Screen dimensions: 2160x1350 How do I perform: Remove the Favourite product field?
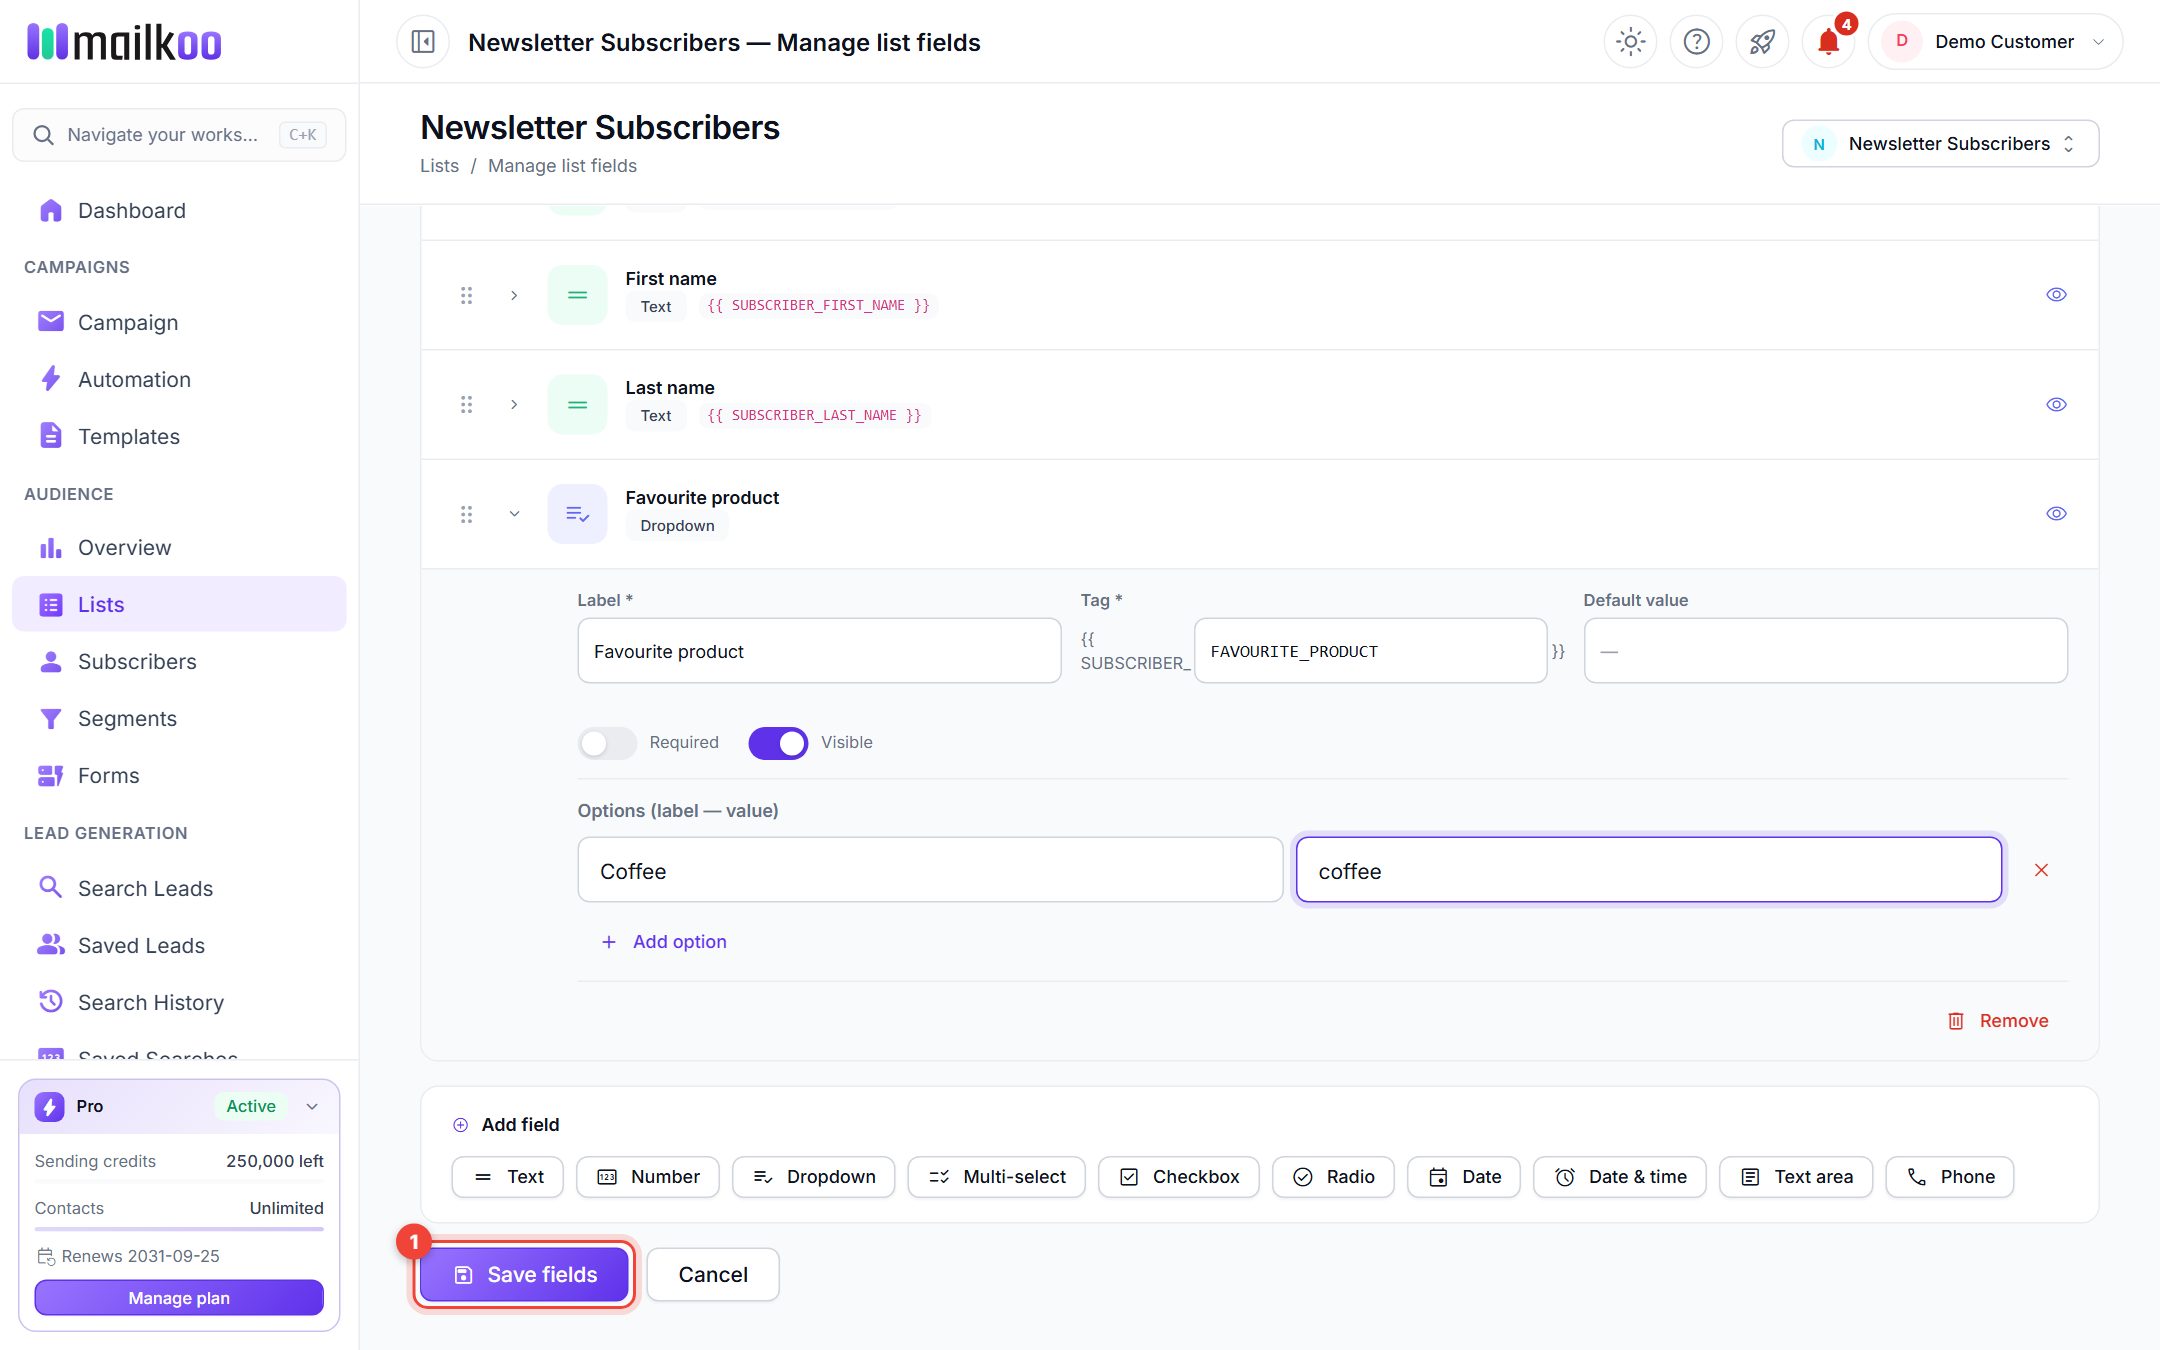[x=1998, y=1021]
